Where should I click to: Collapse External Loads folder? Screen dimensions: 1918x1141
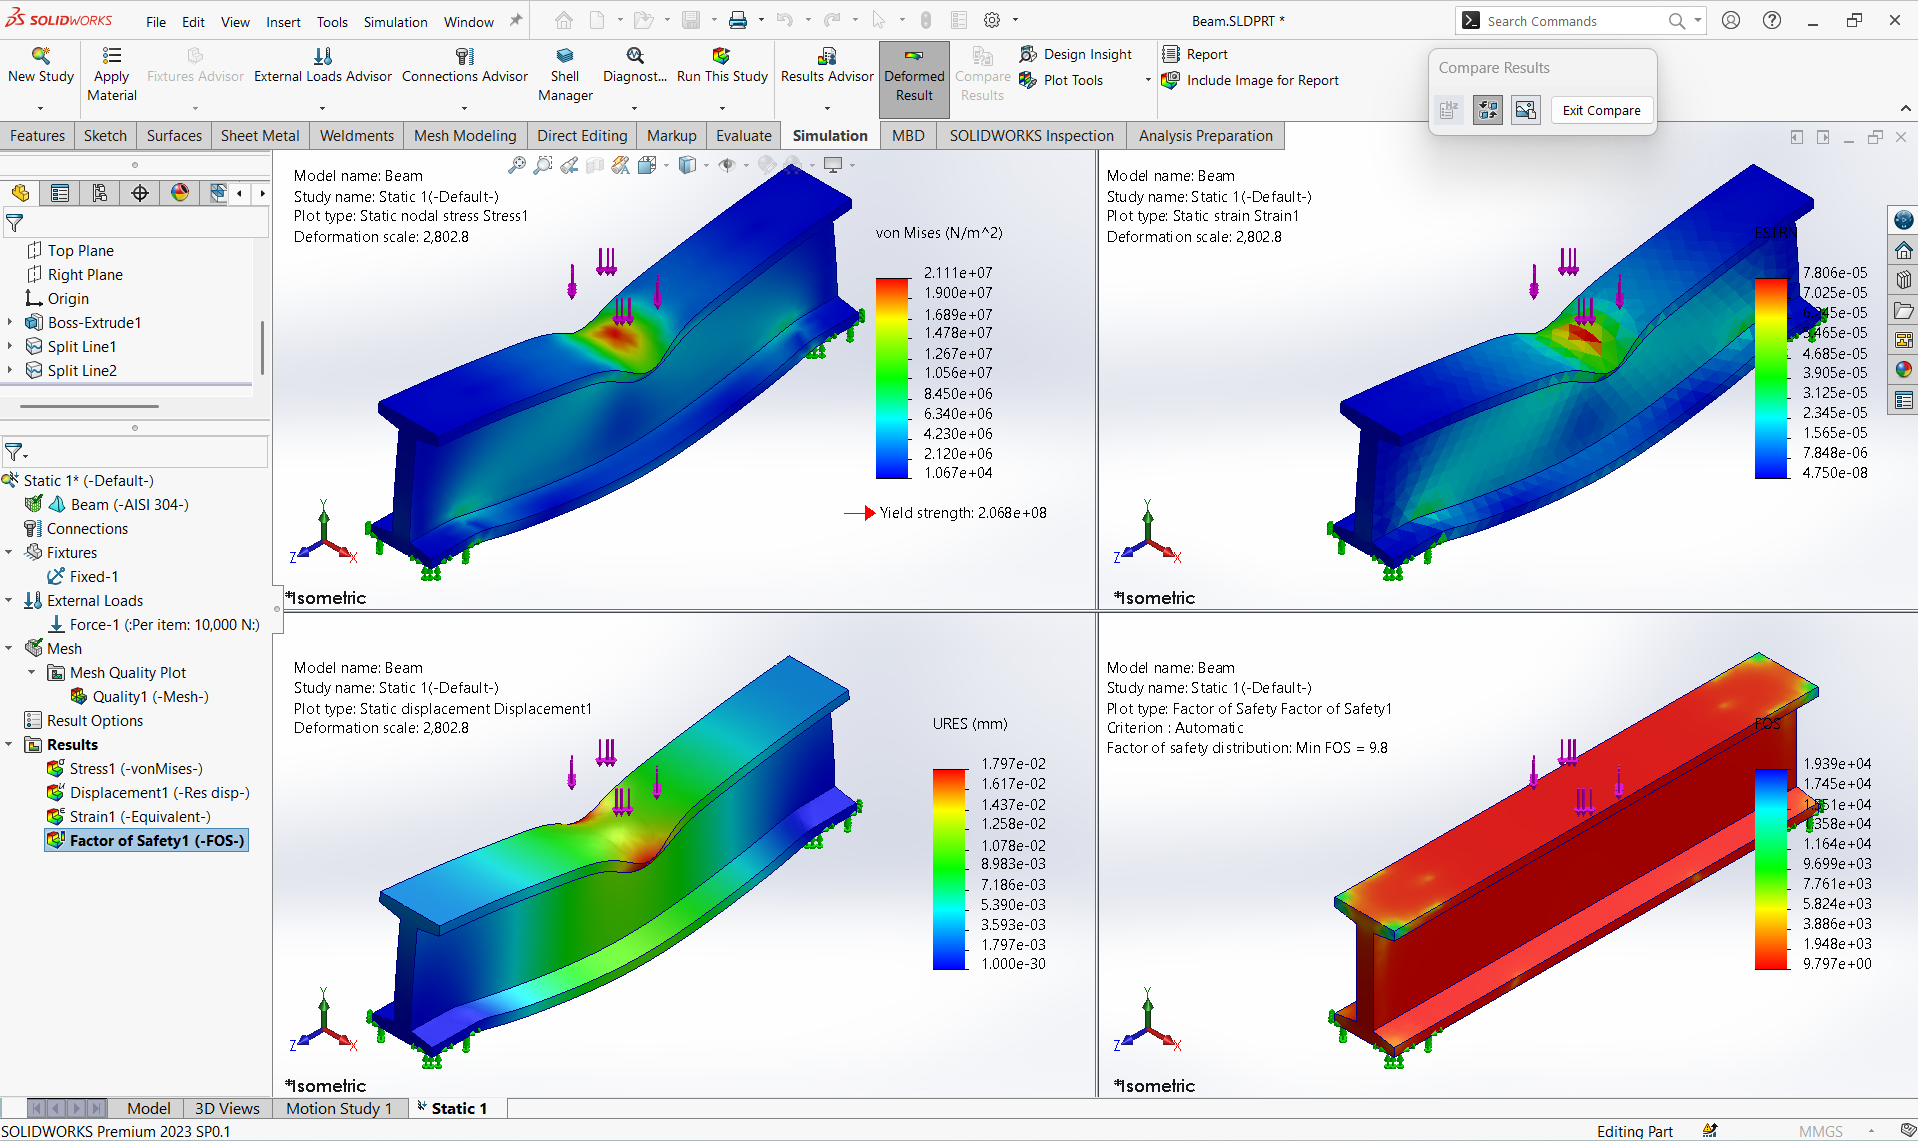9,600
